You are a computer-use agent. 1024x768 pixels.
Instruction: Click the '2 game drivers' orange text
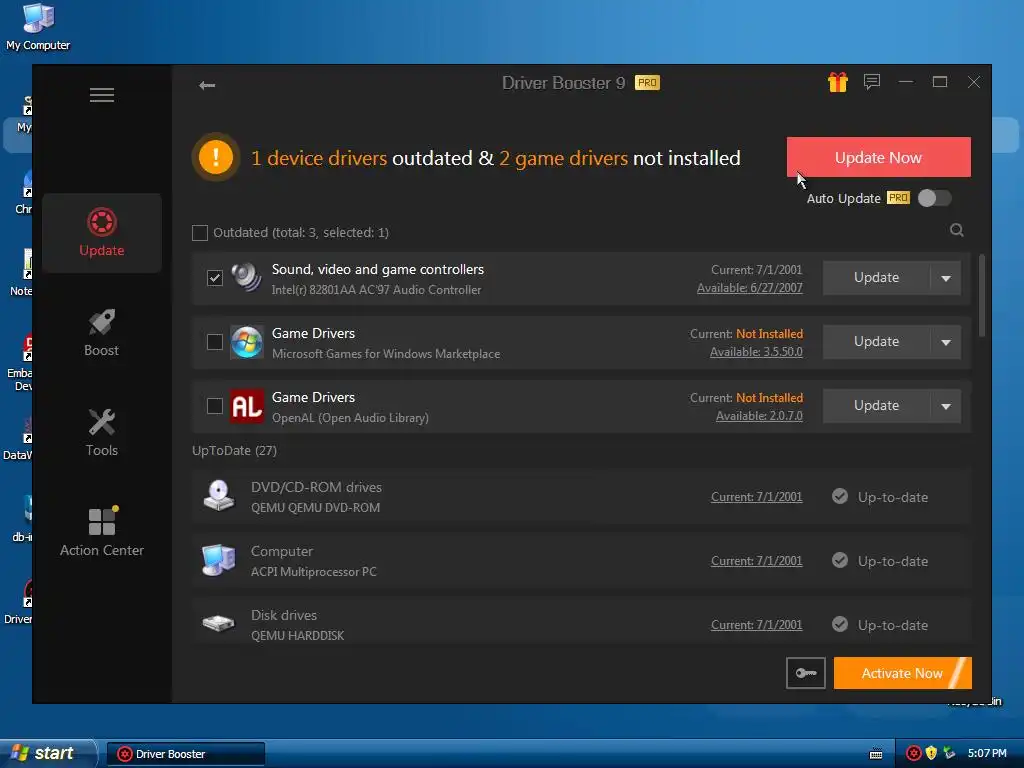(564, 158)
